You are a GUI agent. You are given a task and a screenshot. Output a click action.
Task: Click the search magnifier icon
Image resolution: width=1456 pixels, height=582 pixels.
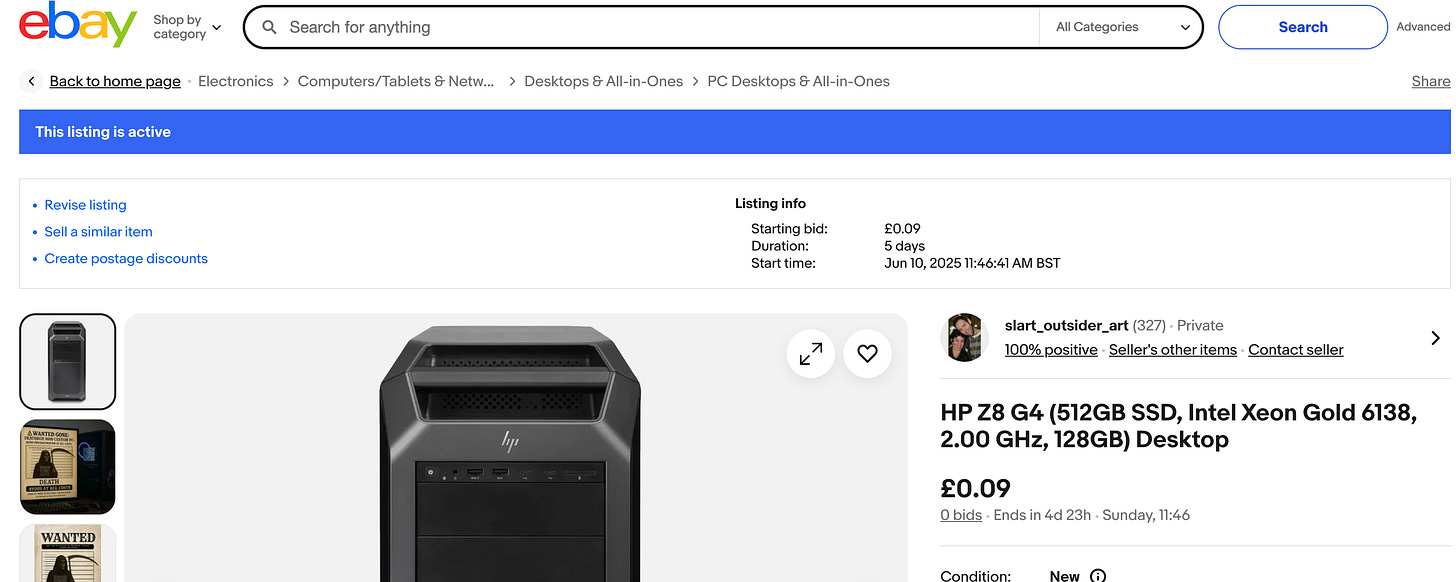tap(269, 28)
